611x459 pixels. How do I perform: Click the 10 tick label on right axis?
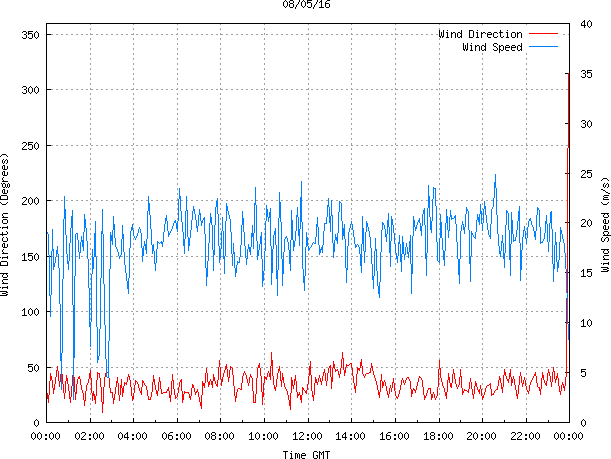pyautogui.click(x=586, y=323)
